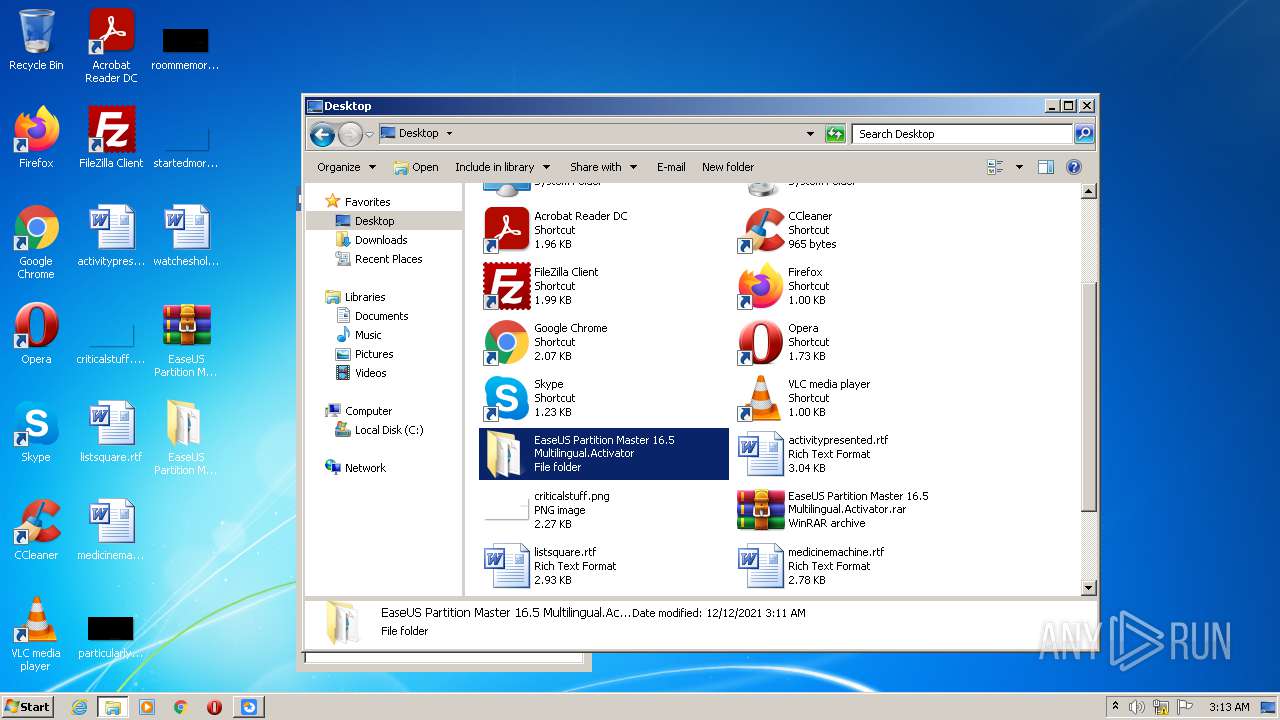This screenshot has width=1280, height=720.
Task: Click New folder on the toolbar
Action: (x=728, y=167)
